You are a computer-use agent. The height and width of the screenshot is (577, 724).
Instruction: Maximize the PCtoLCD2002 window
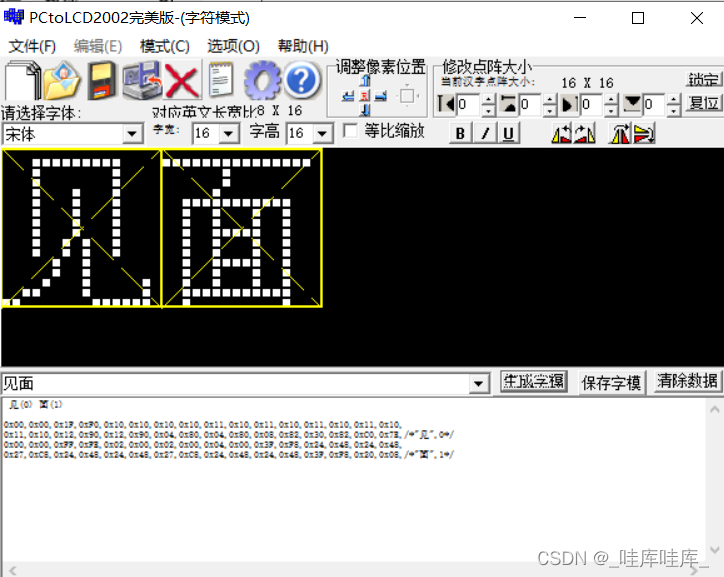tap(638, 18)
